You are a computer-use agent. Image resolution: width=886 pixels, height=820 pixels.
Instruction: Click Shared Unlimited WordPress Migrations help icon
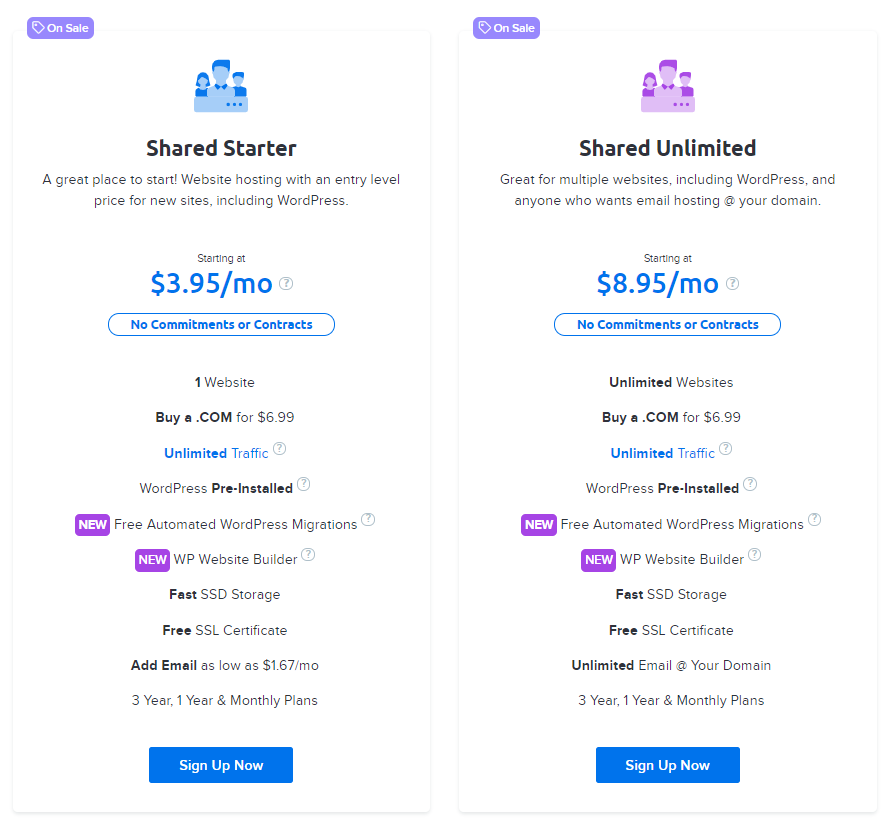pyautogui.click(x=815, y=520)
